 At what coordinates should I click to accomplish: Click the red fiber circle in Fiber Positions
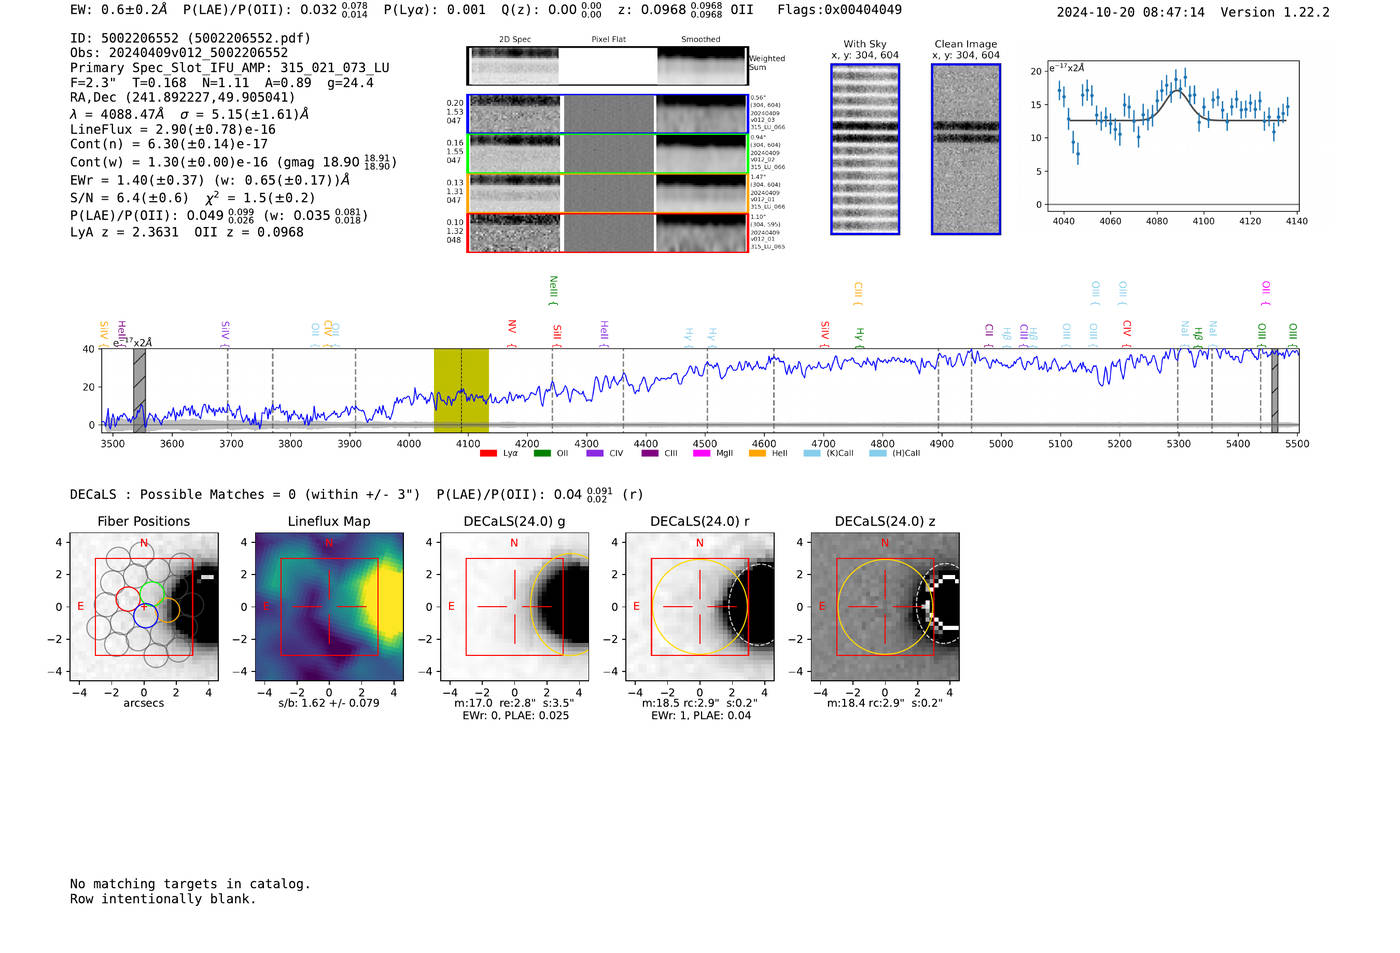129,599
